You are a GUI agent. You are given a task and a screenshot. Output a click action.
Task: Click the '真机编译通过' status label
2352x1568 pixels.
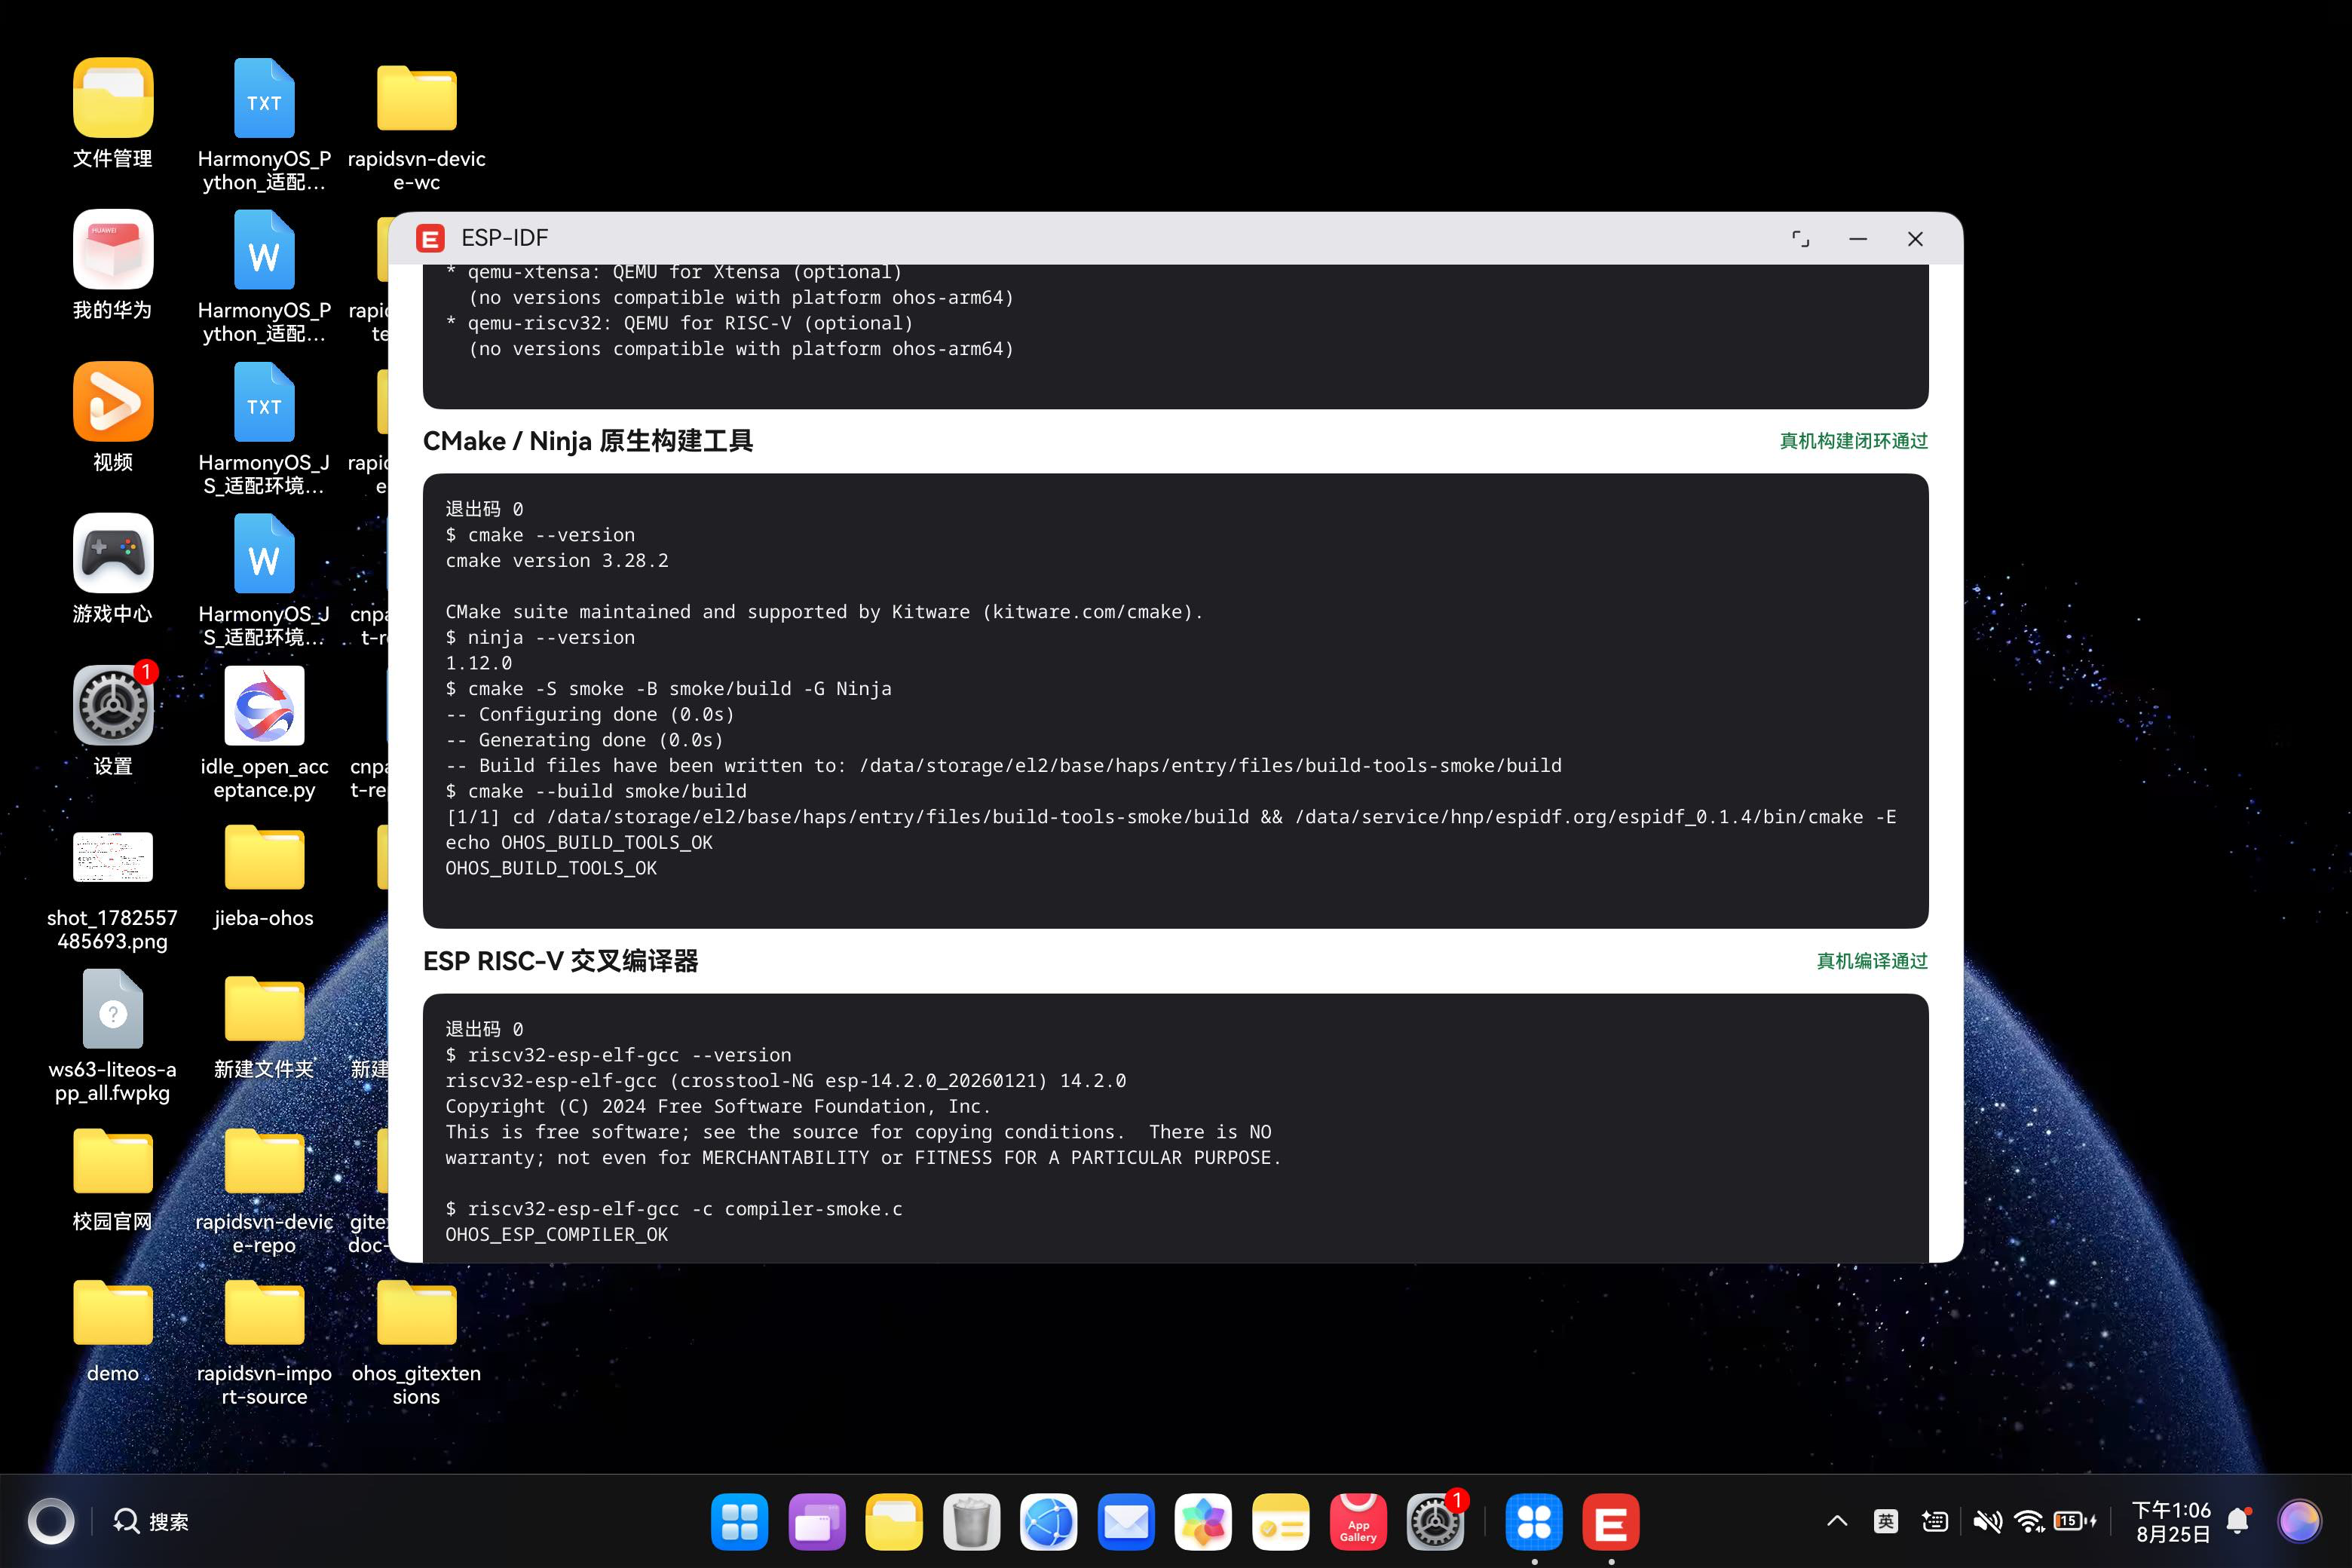click(1872, 961)
